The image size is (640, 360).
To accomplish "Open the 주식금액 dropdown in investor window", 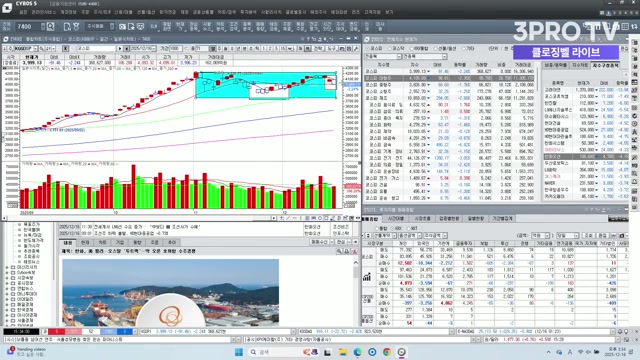I will 435,236.
